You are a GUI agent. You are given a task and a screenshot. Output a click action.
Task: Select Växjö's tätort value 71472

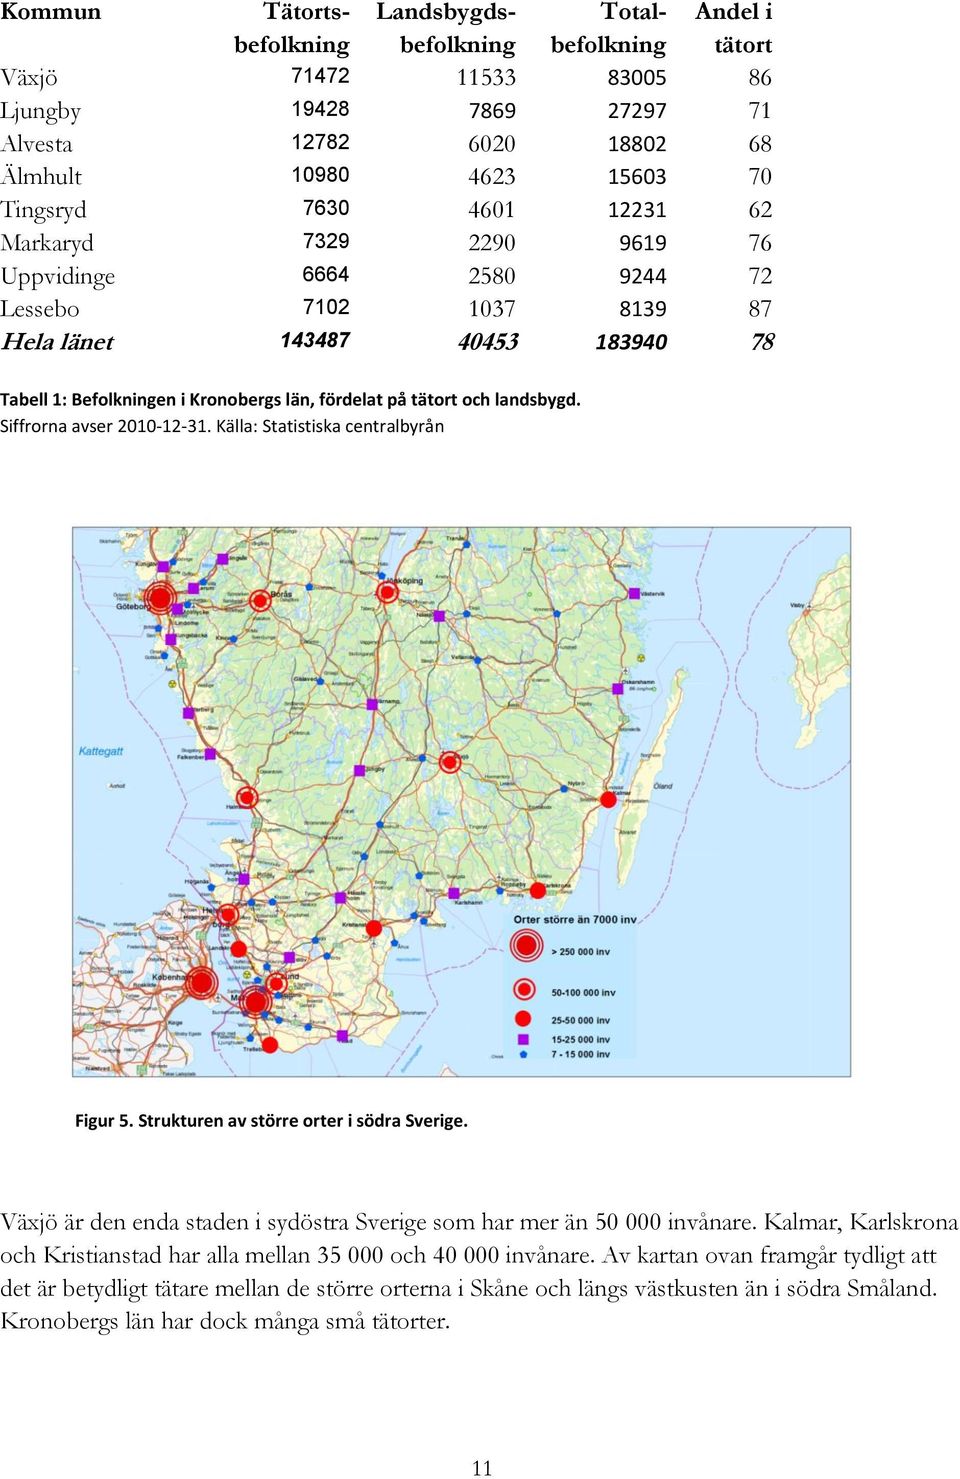tap(320, 76)
